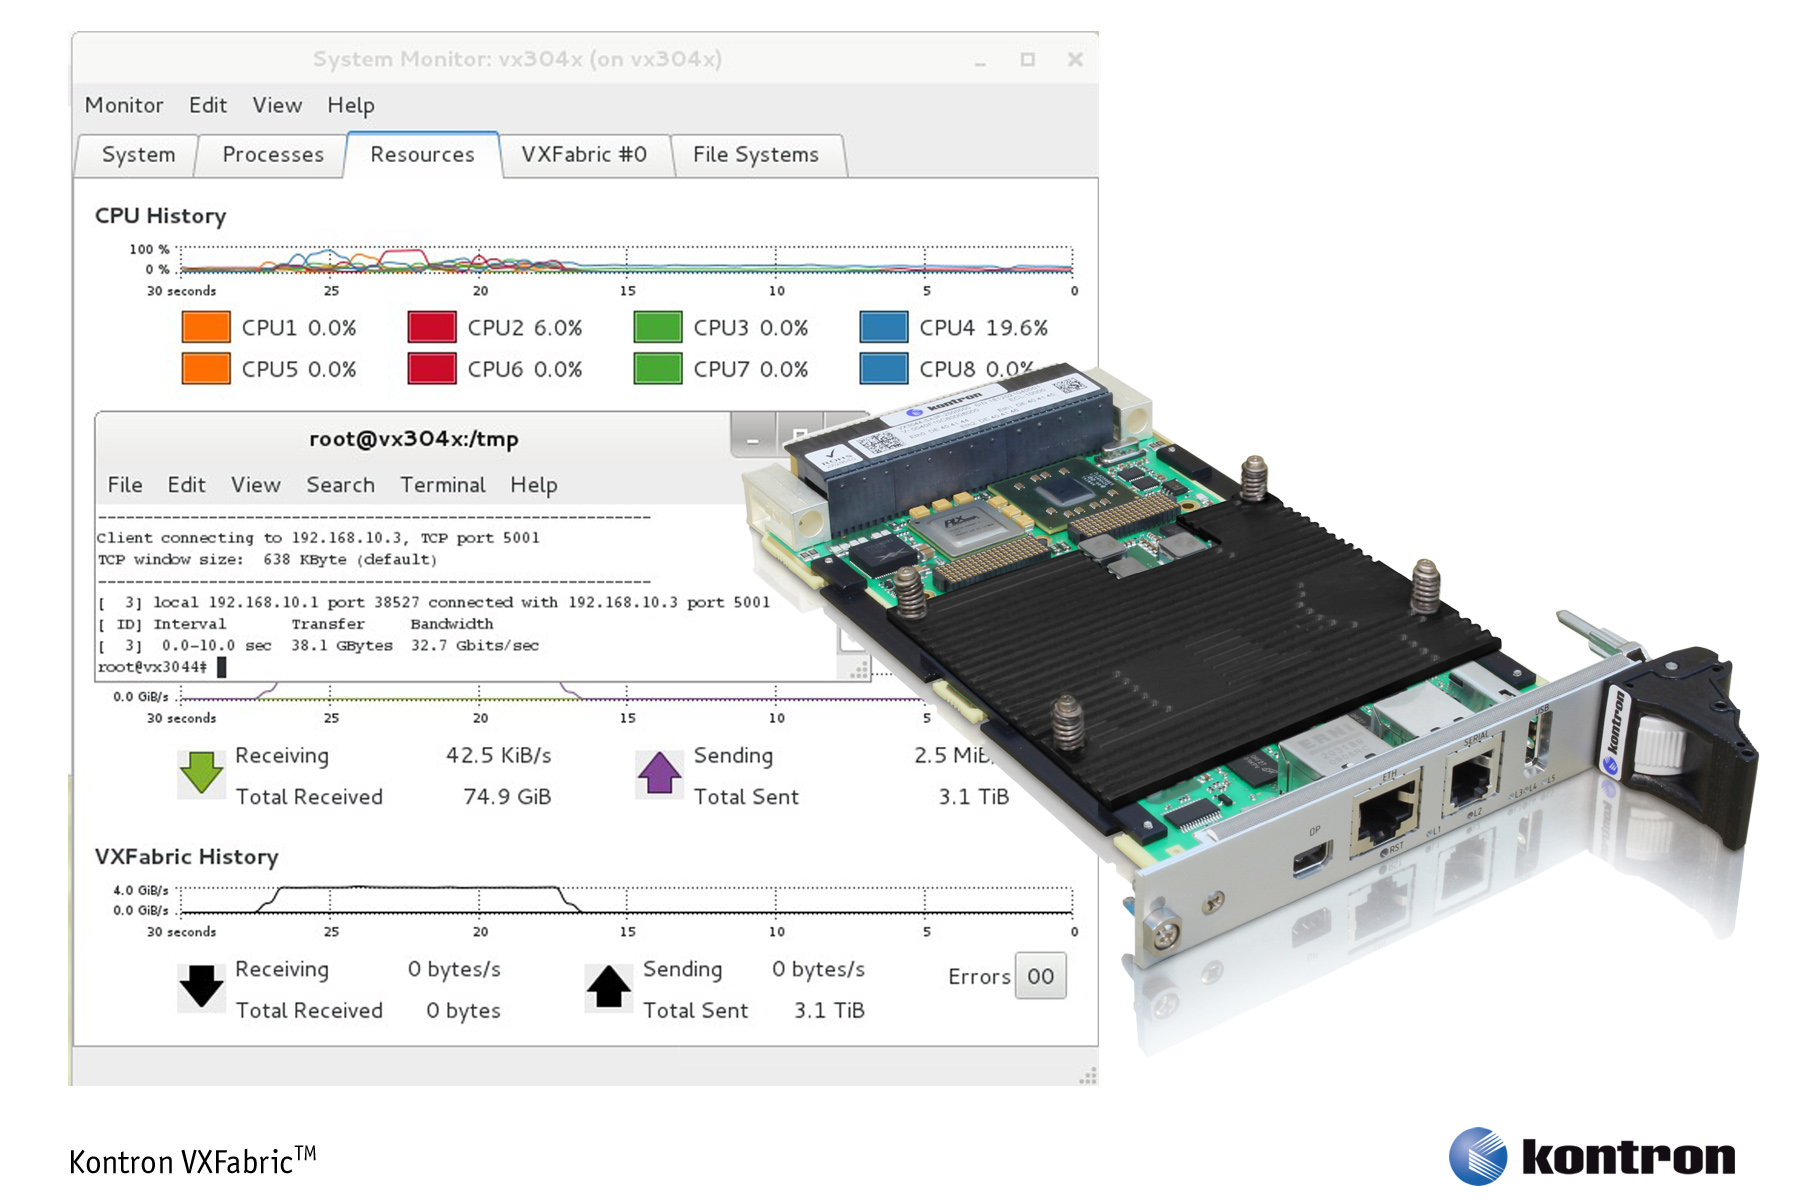Click the CPU5 orange color swatch
Screen dimensions: 1800x1200
pos(206,368)
